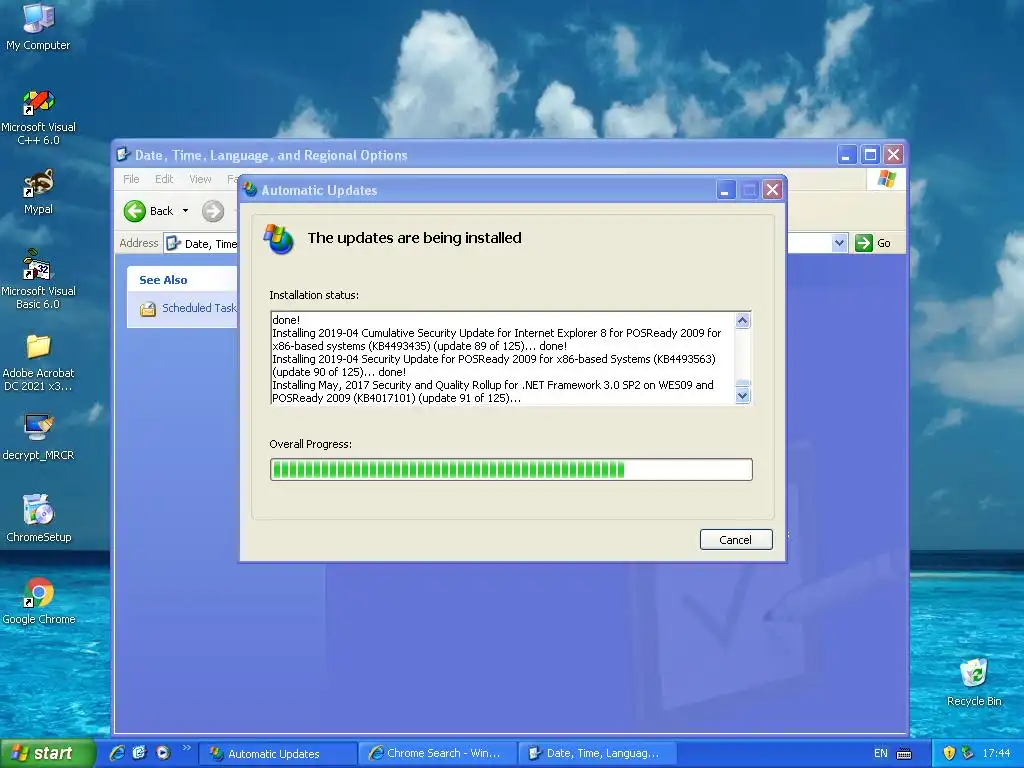The image size is (1024, 768).
Task: Open the Mypal browser shortcut
Action: [38, 191]
